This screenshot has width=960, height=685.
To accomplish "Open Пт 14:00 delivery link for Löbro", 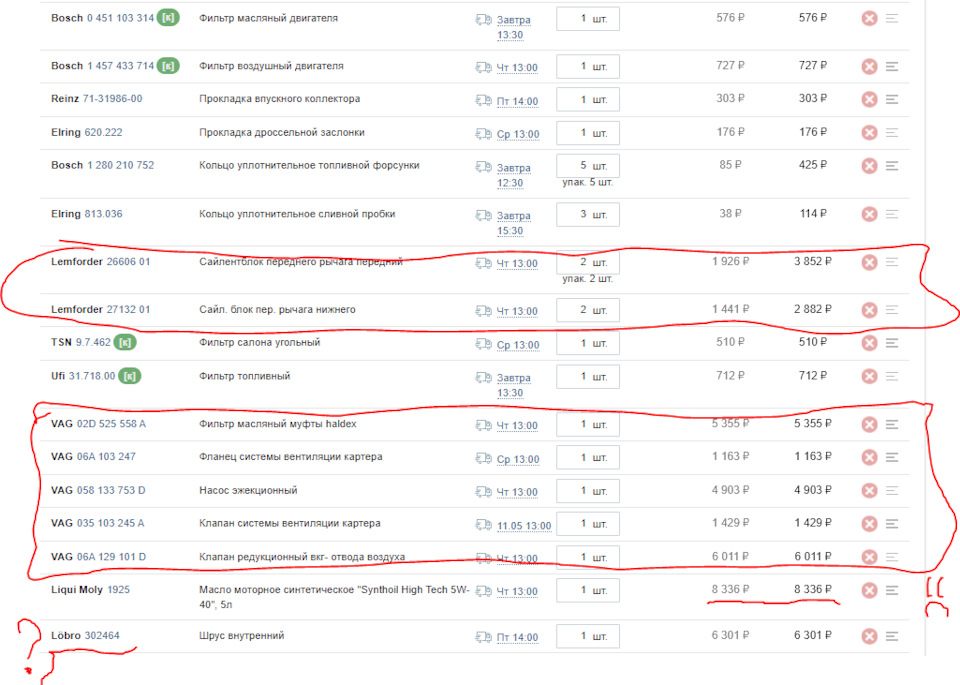I will [x=517, y=637].
